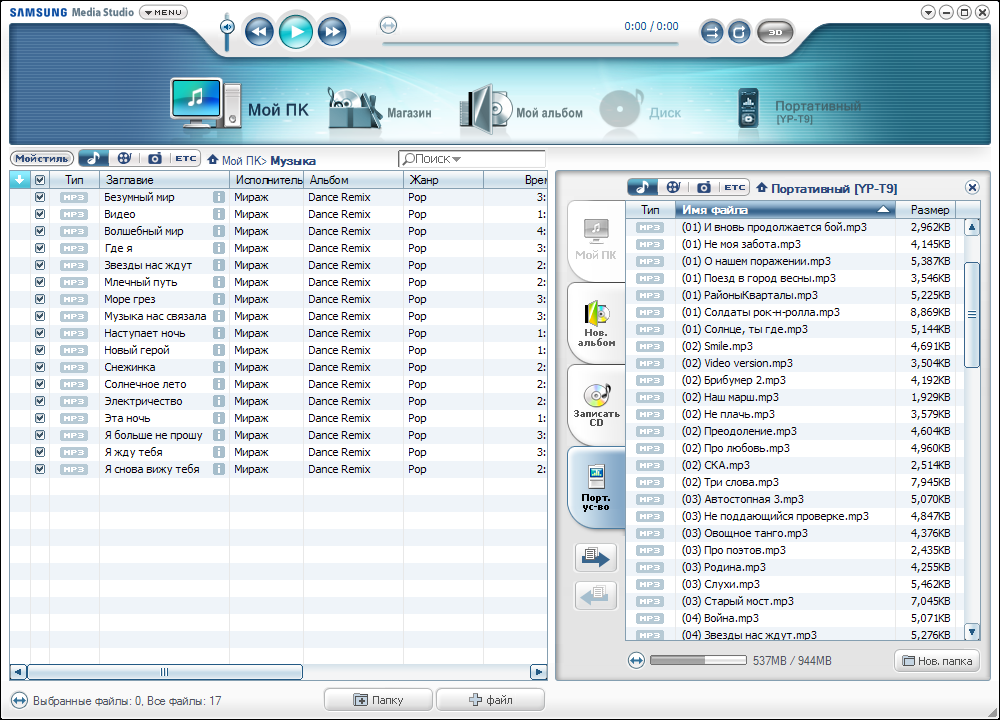Select the Порт. ус-во side tab
1000x720 pixels.
tap(596, 487)
